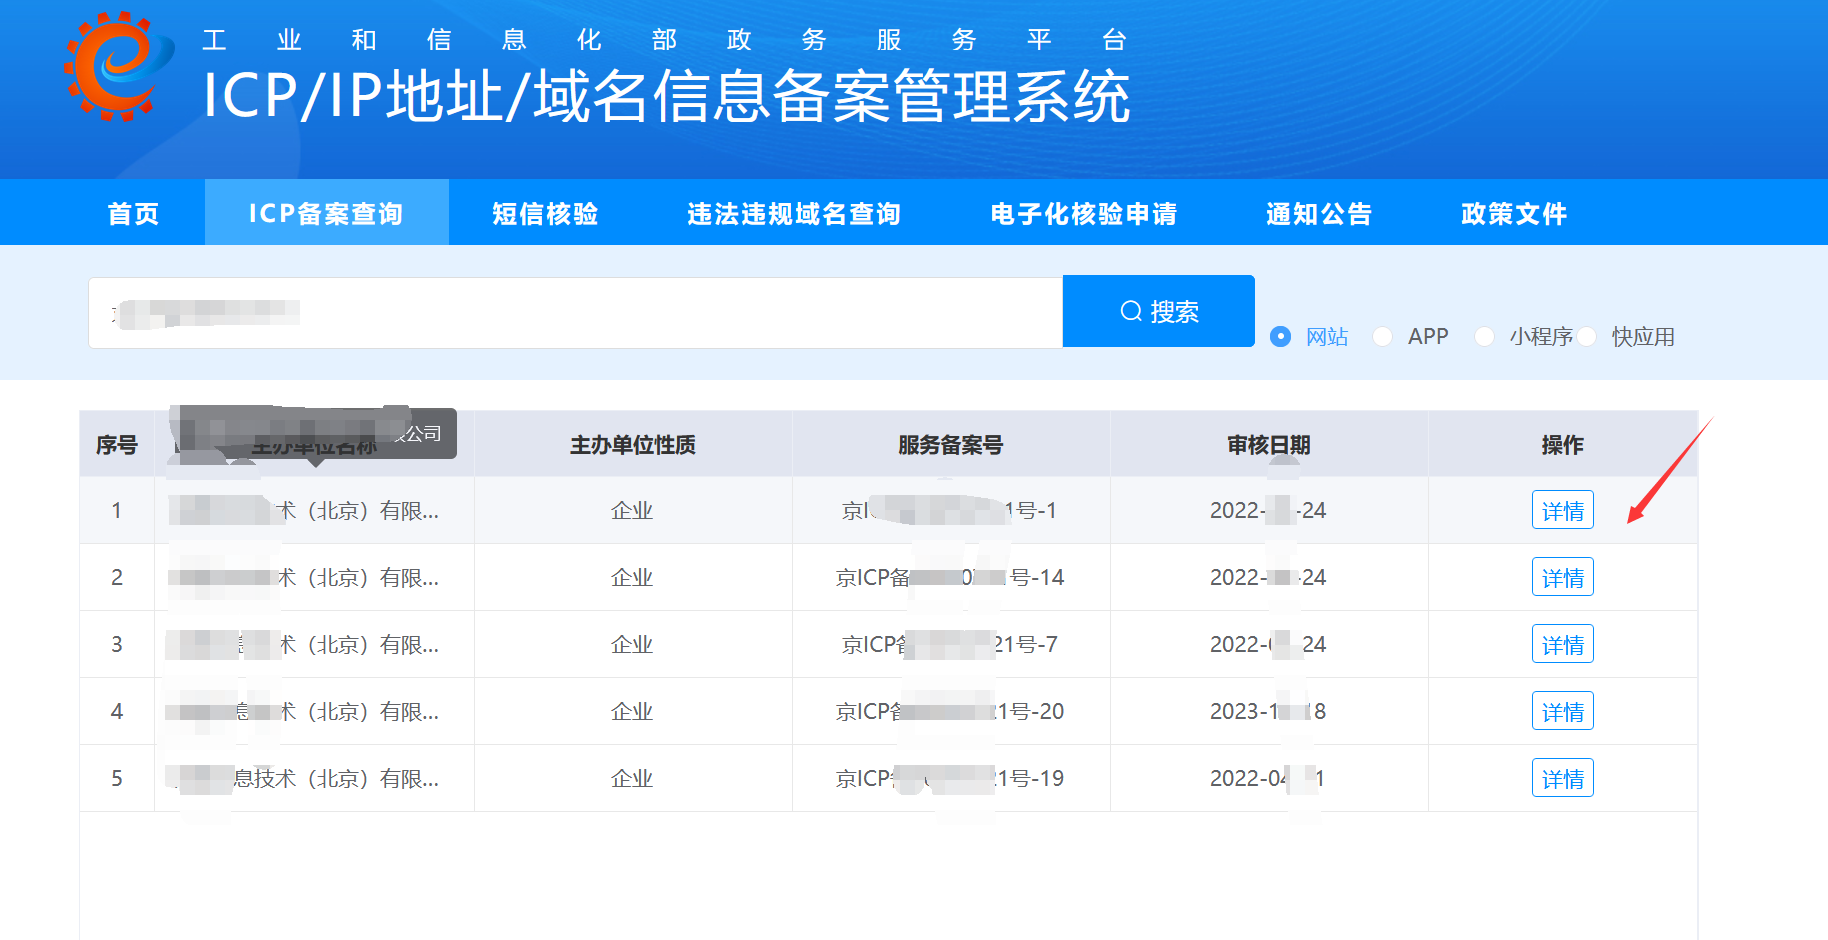This screenshot has width=1828, height=940.
Task: Click the 2023 review date in row 4
Action: pyautogui.click(x=1268, y=712)
